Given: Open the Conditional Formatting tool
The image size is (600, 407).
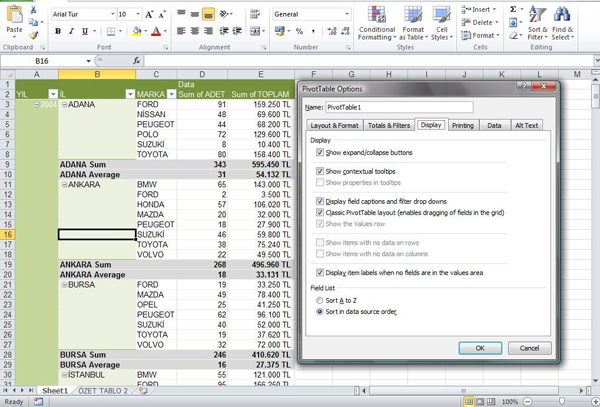Looking at the screenshot, I should click(x=376, y=21).
